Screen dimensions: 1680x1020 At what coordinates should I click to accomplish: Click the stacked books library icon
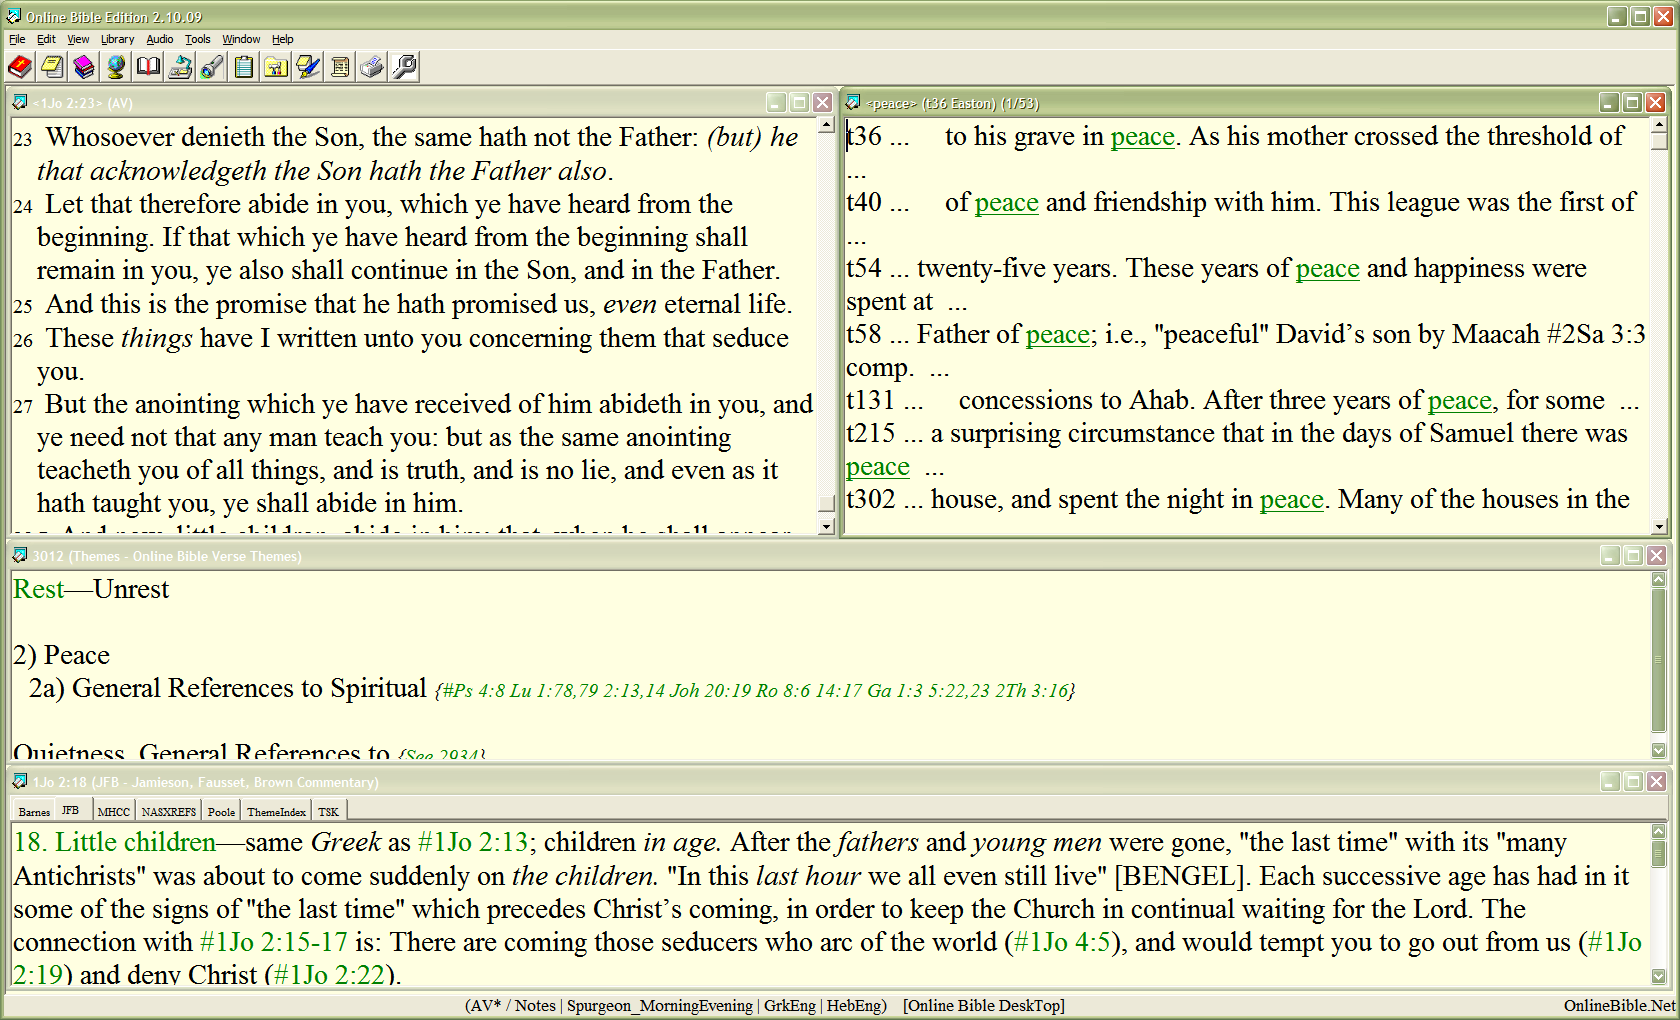(x=84, y=67)
